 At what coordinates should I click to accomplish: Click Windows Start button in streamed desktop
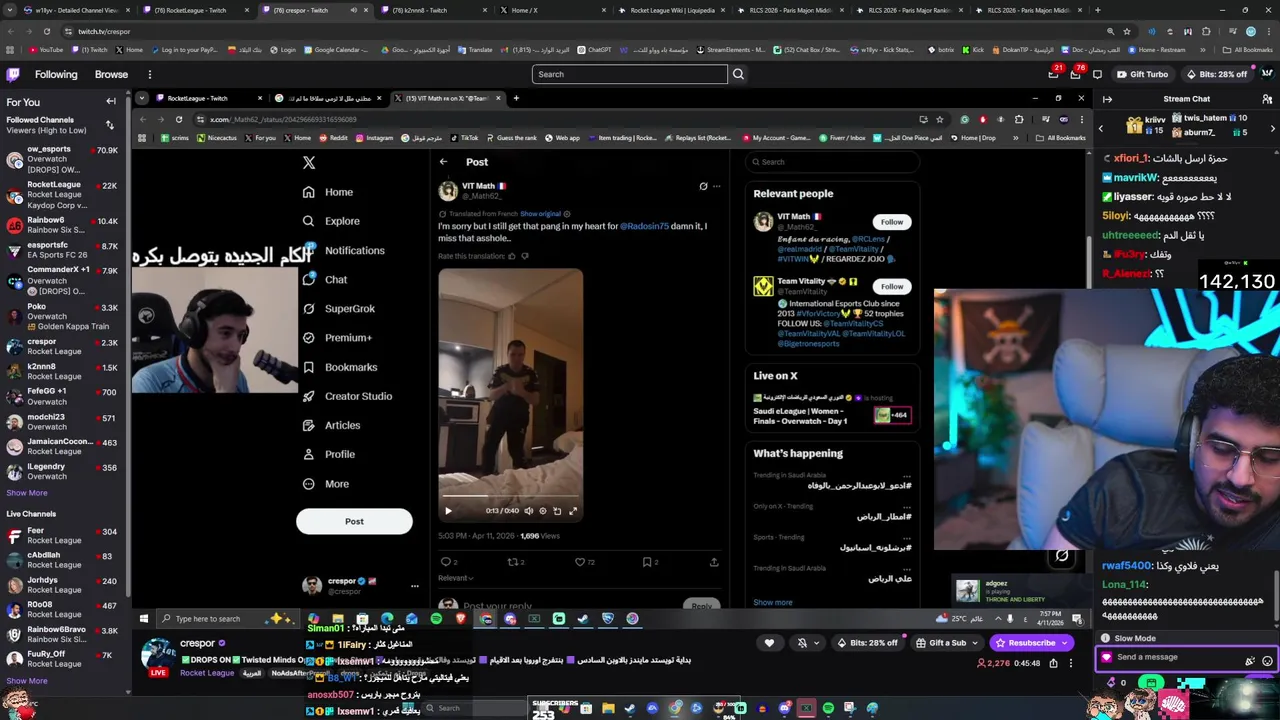[143, 618]
